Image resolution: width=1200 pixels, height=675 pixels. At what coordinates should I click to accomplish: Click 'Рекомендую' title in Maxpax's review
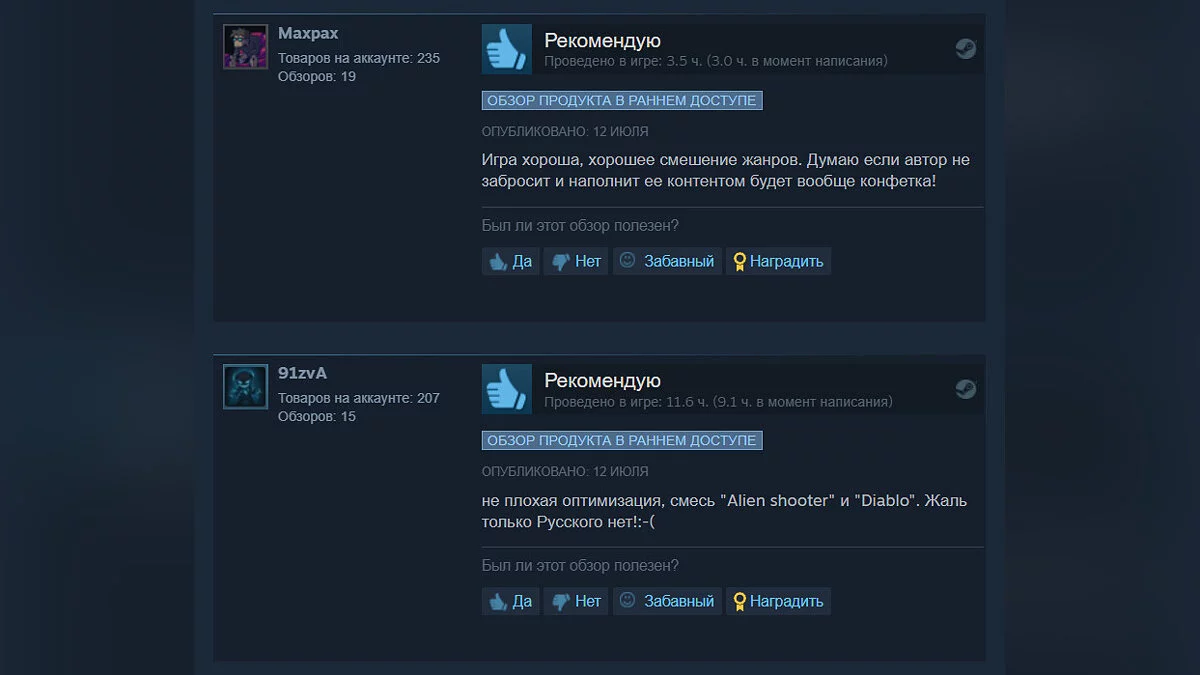(602, 41)
